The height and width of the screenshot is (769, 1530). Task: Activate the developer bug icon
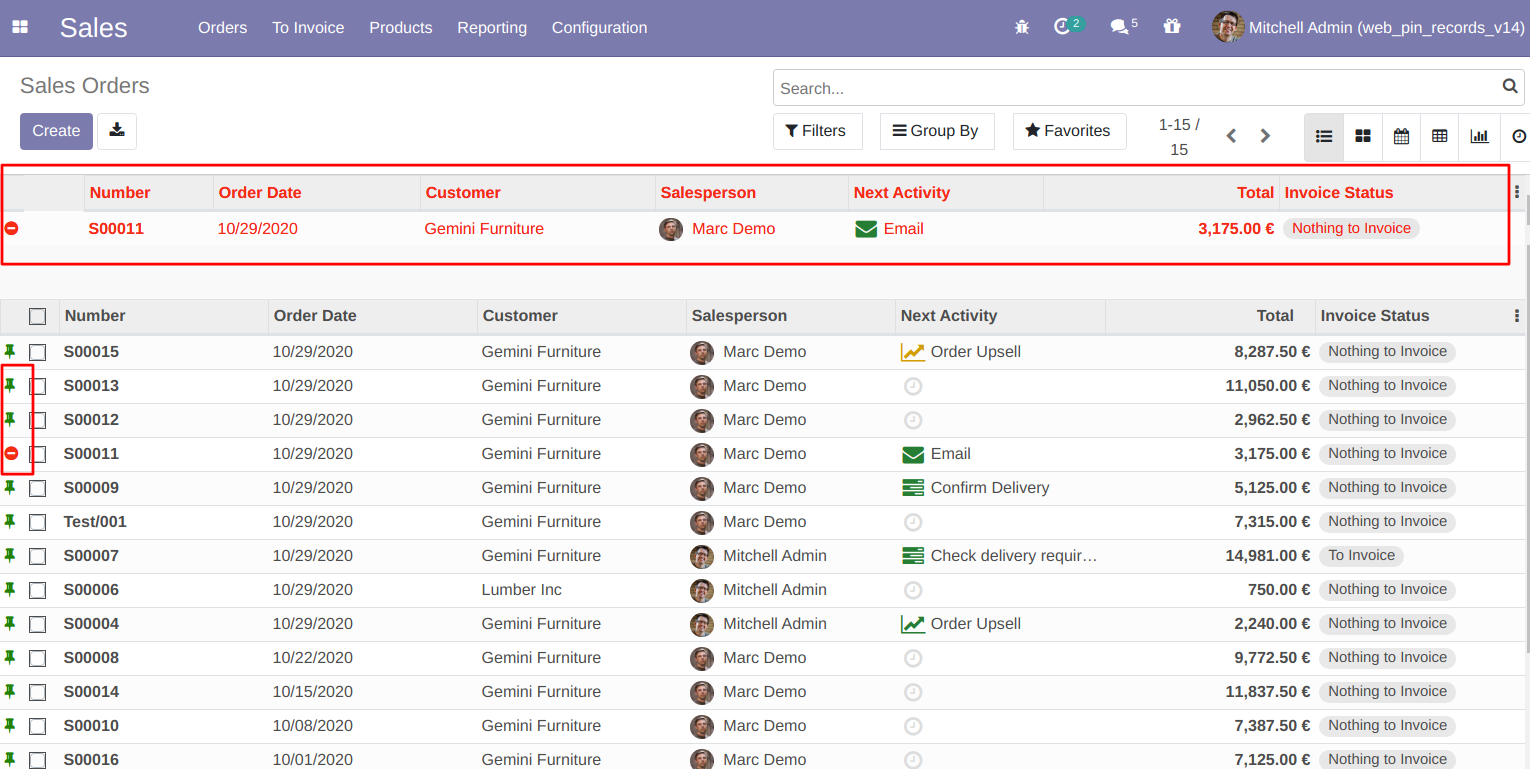coord(1022,27)
